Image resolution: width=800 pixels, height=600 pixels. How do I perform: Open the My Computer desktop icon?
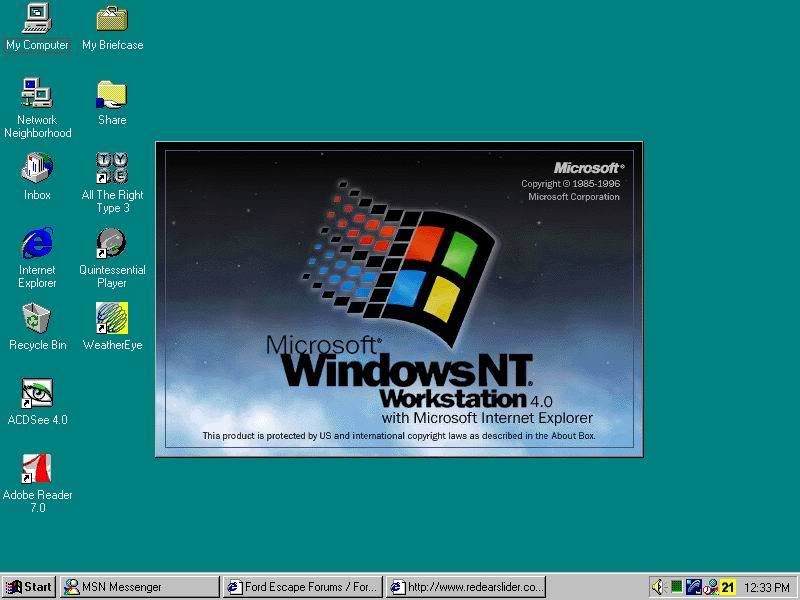(x=37, y=18)
